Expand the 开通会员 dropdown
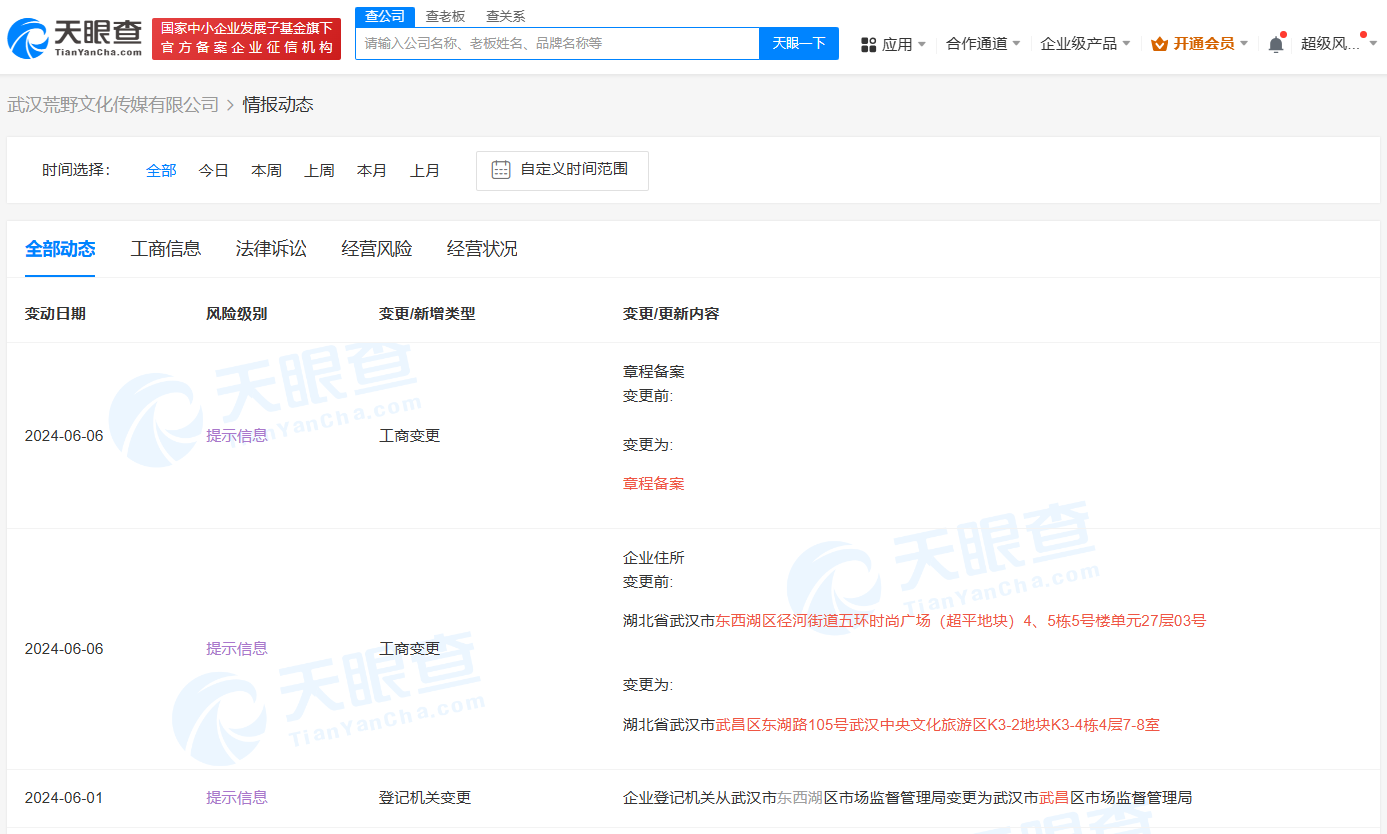Viewport: 1387px width, 834px height. click(x=1199, y=44)
